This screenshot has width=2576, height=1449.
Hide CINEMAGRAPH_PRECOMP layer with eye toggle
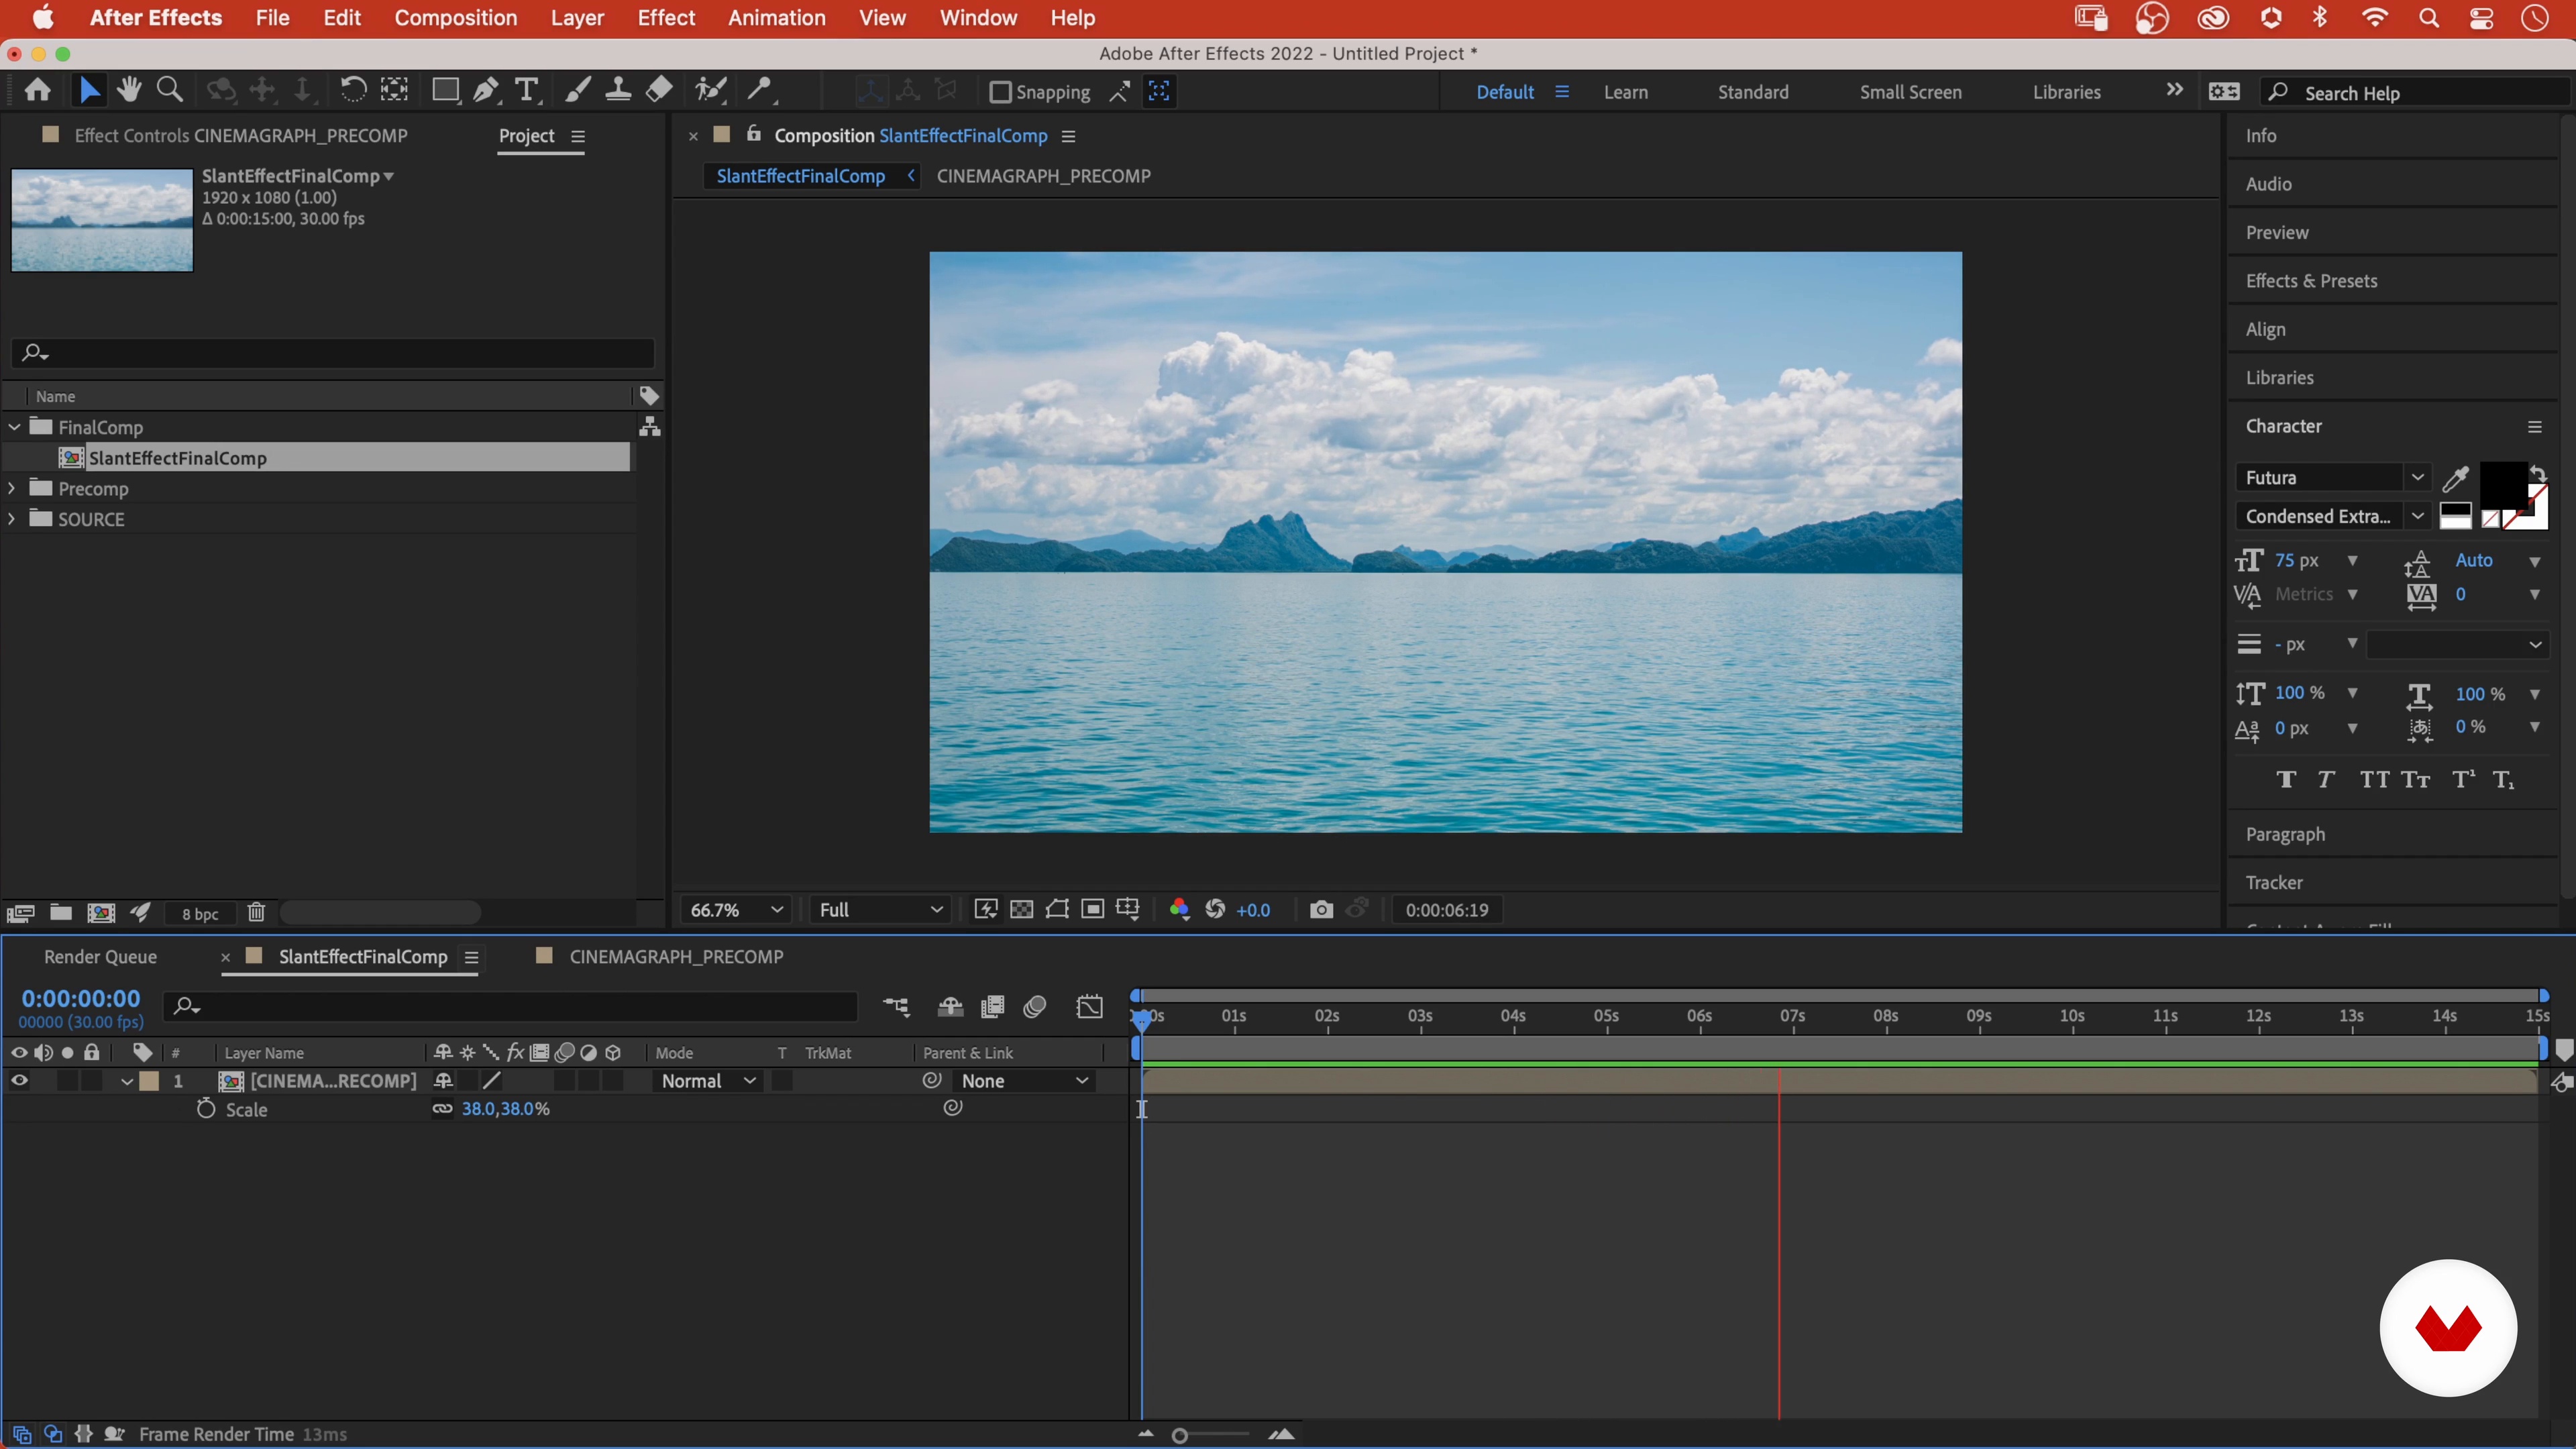pos(19,1081)
